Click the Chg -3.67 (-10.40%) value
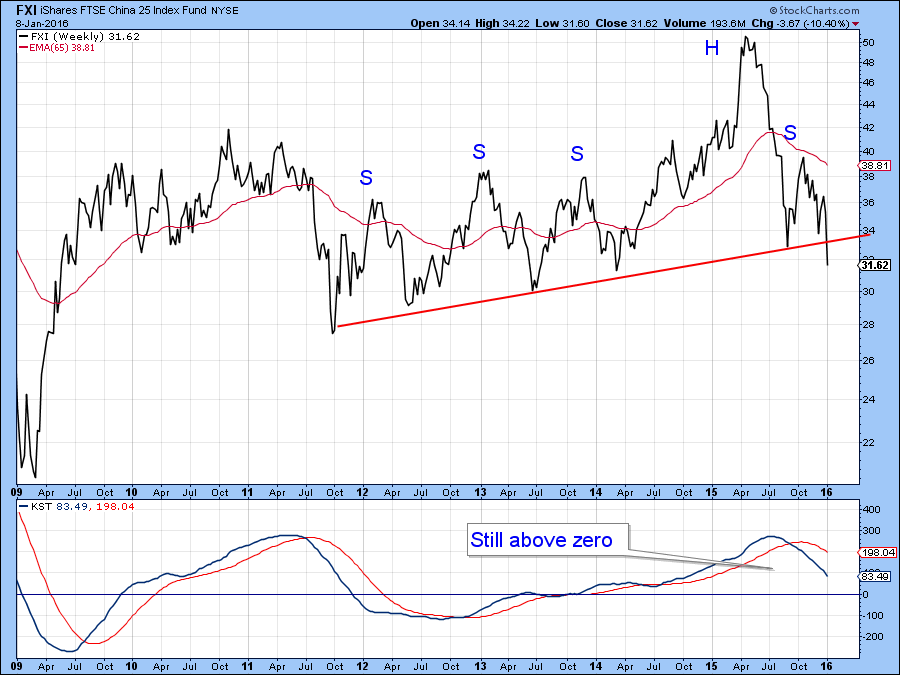This screenshot has height=675, width=900. click(800, 24)
